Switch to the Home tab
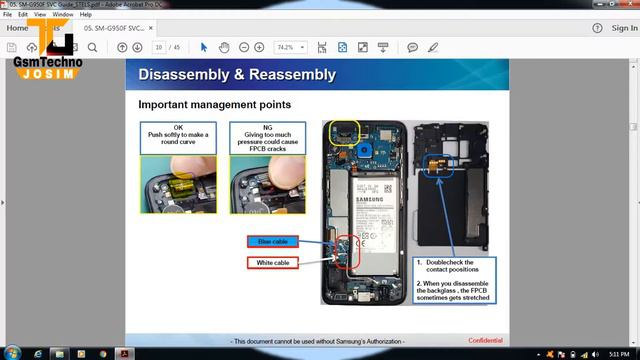The height and width of the screenshot is (360, 640). [17, 28]
